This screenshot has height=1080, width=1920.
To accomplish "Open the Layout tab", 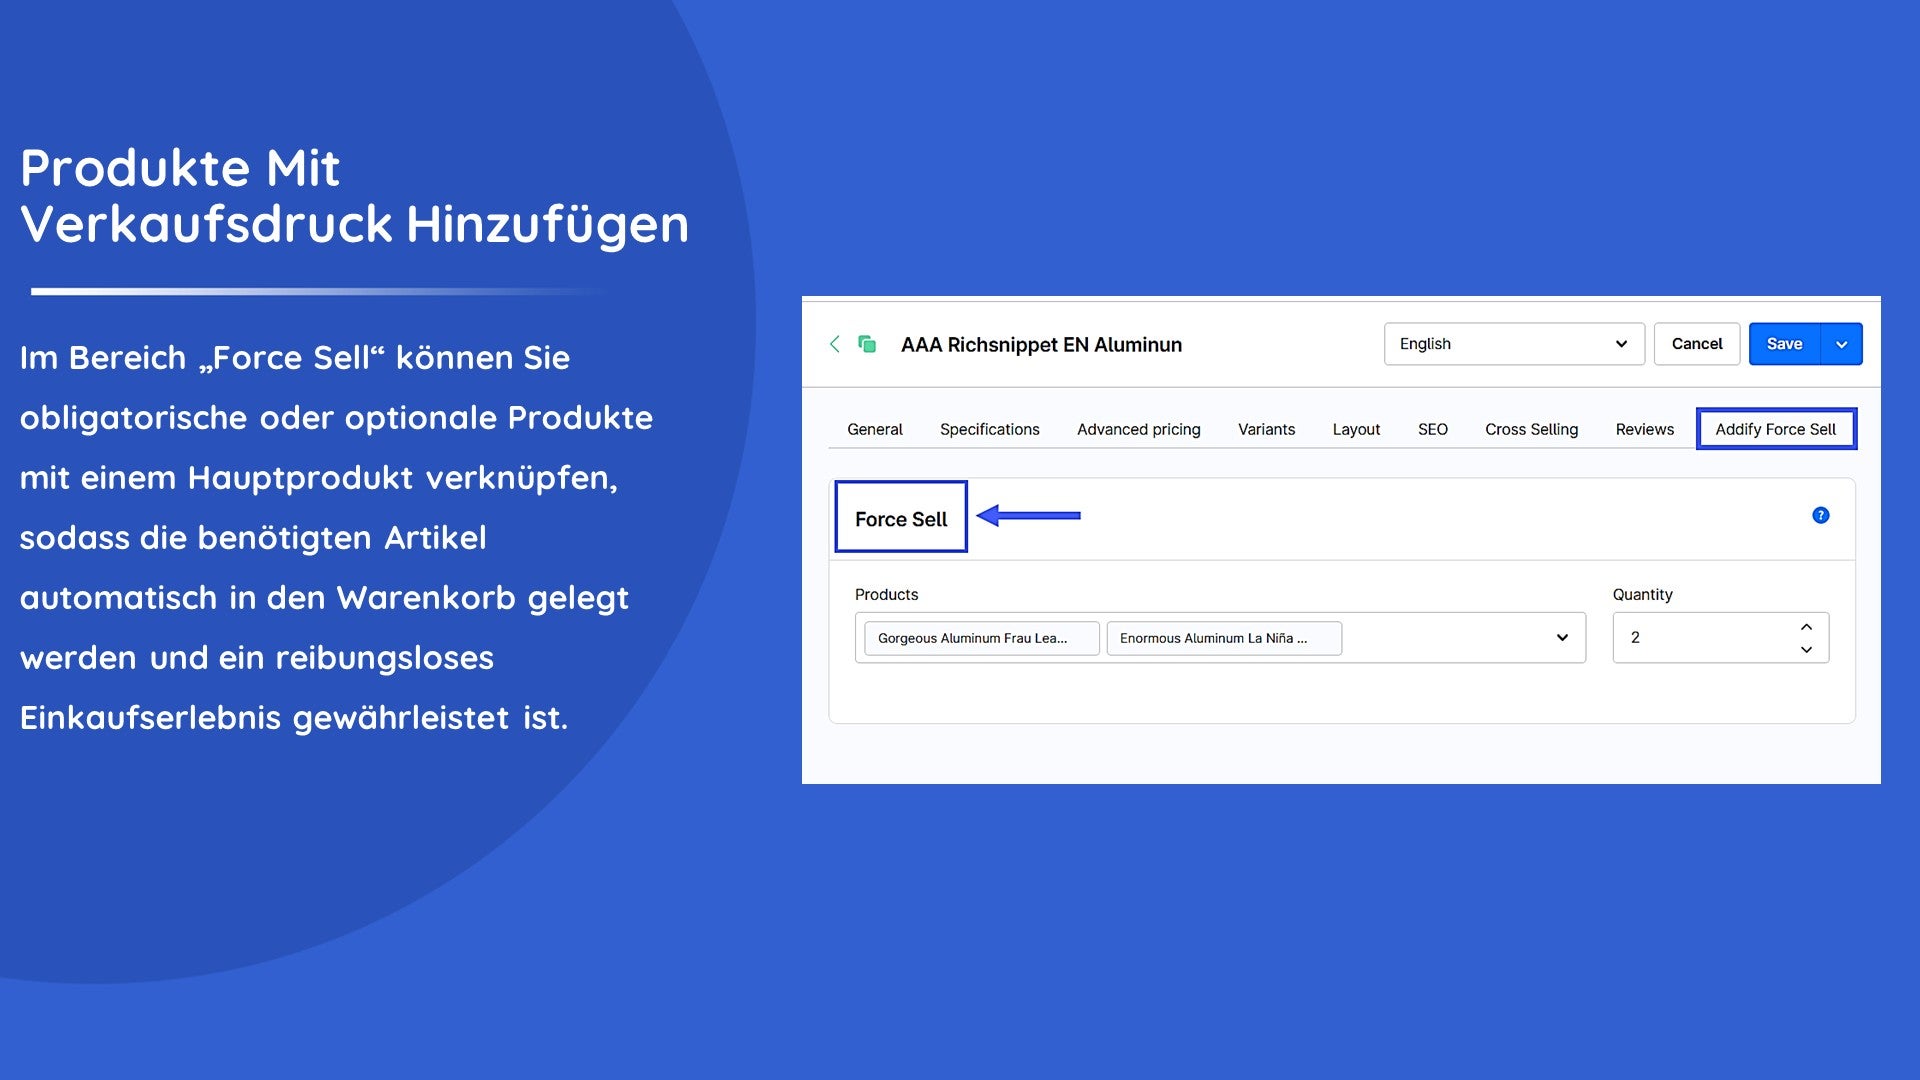I will coord(1356,429).
